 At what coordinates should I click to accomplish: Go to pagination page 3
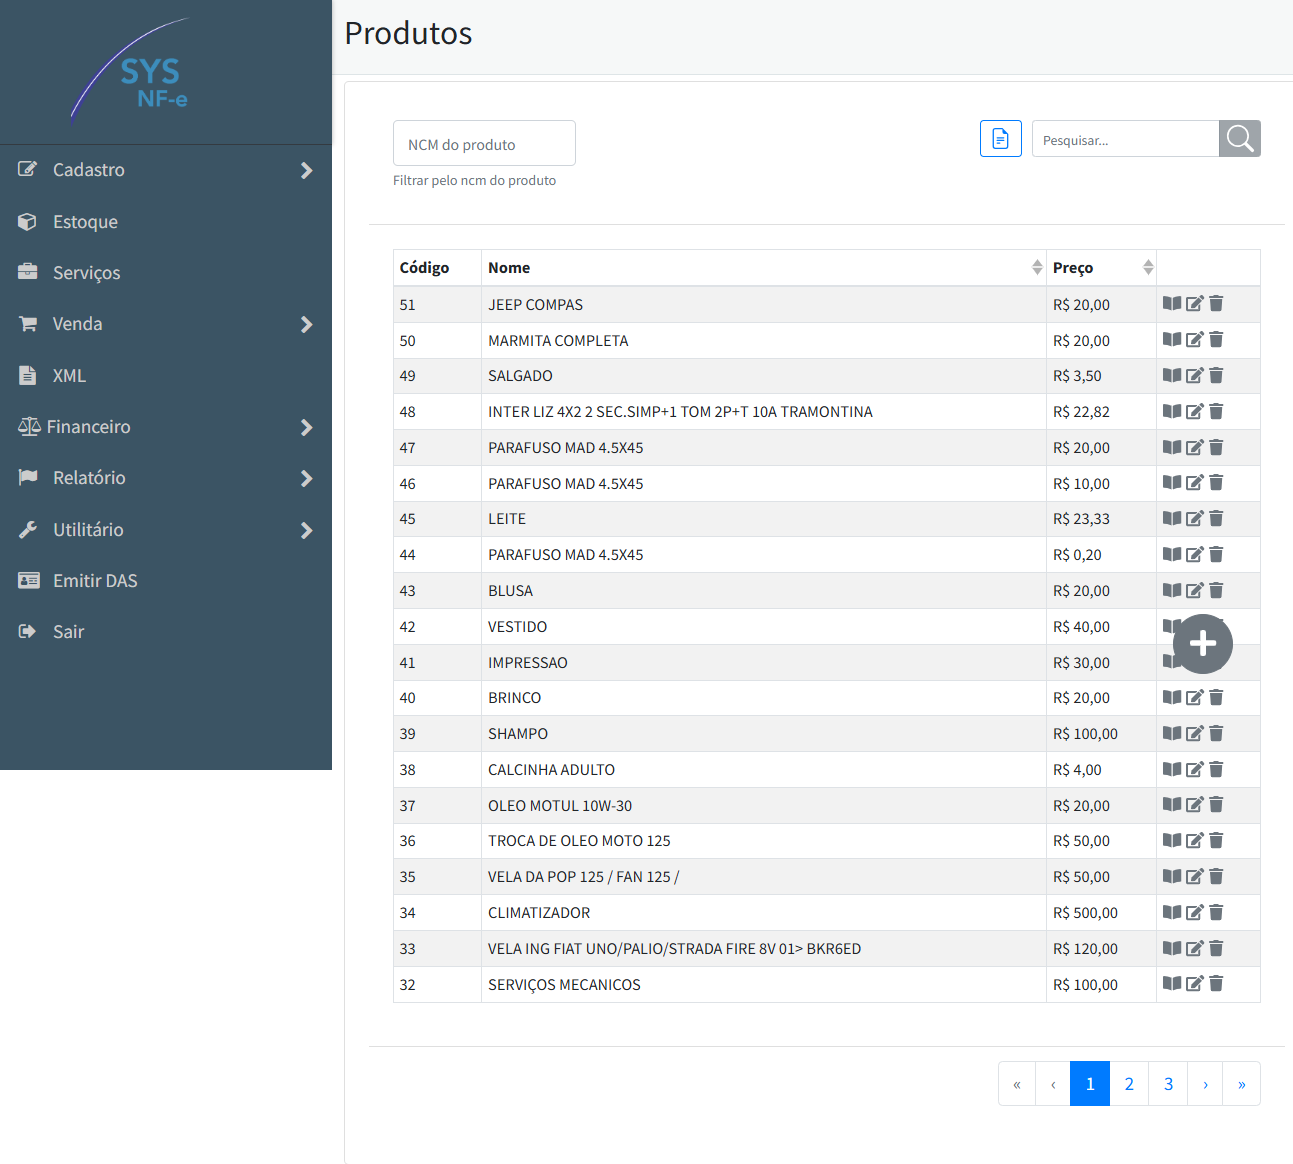pyautogui.click(x=1168, y=1084)
